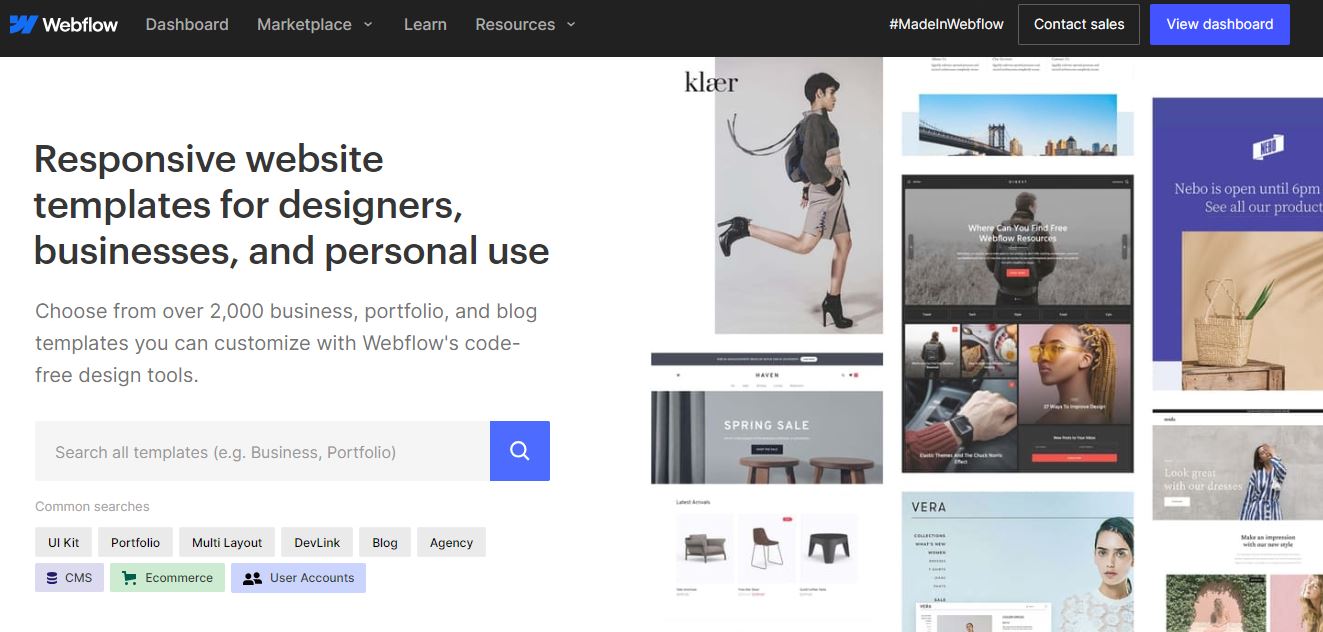Expand the Resources menu chevron

571,24
